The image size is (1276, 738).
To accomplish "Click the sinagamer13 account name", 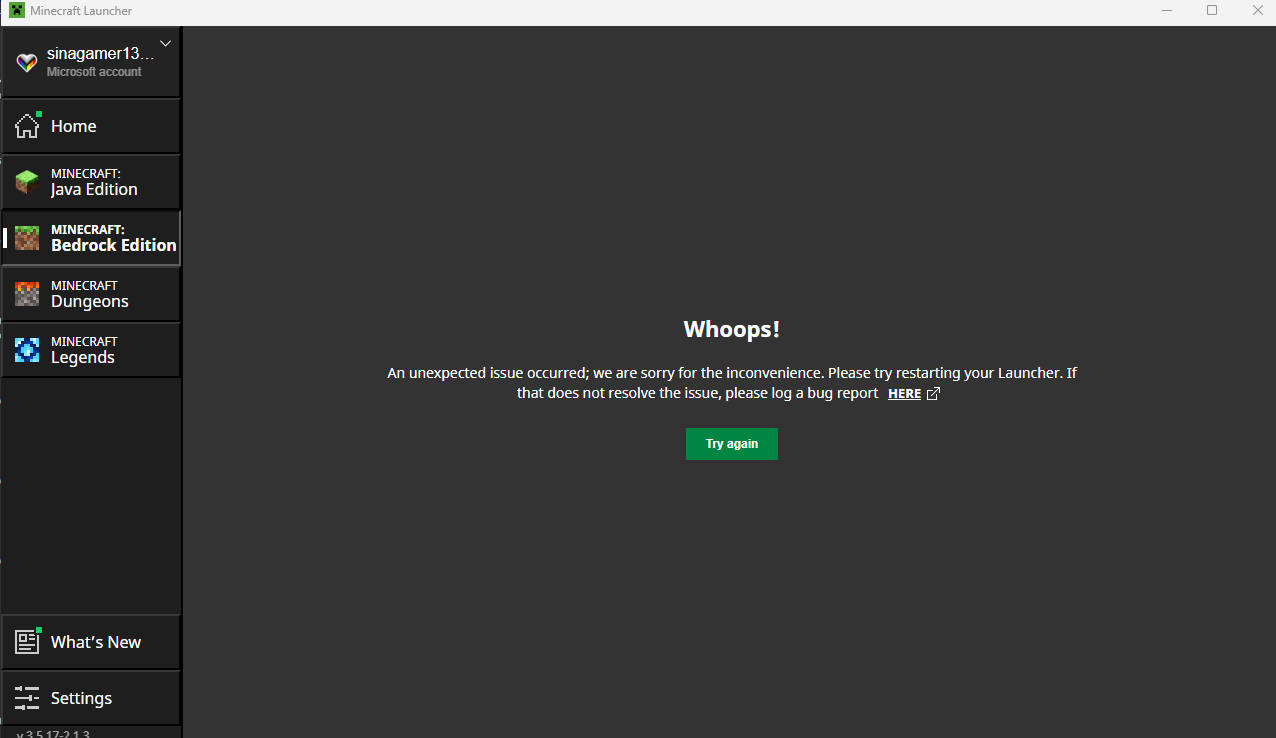I will [100, 54].
